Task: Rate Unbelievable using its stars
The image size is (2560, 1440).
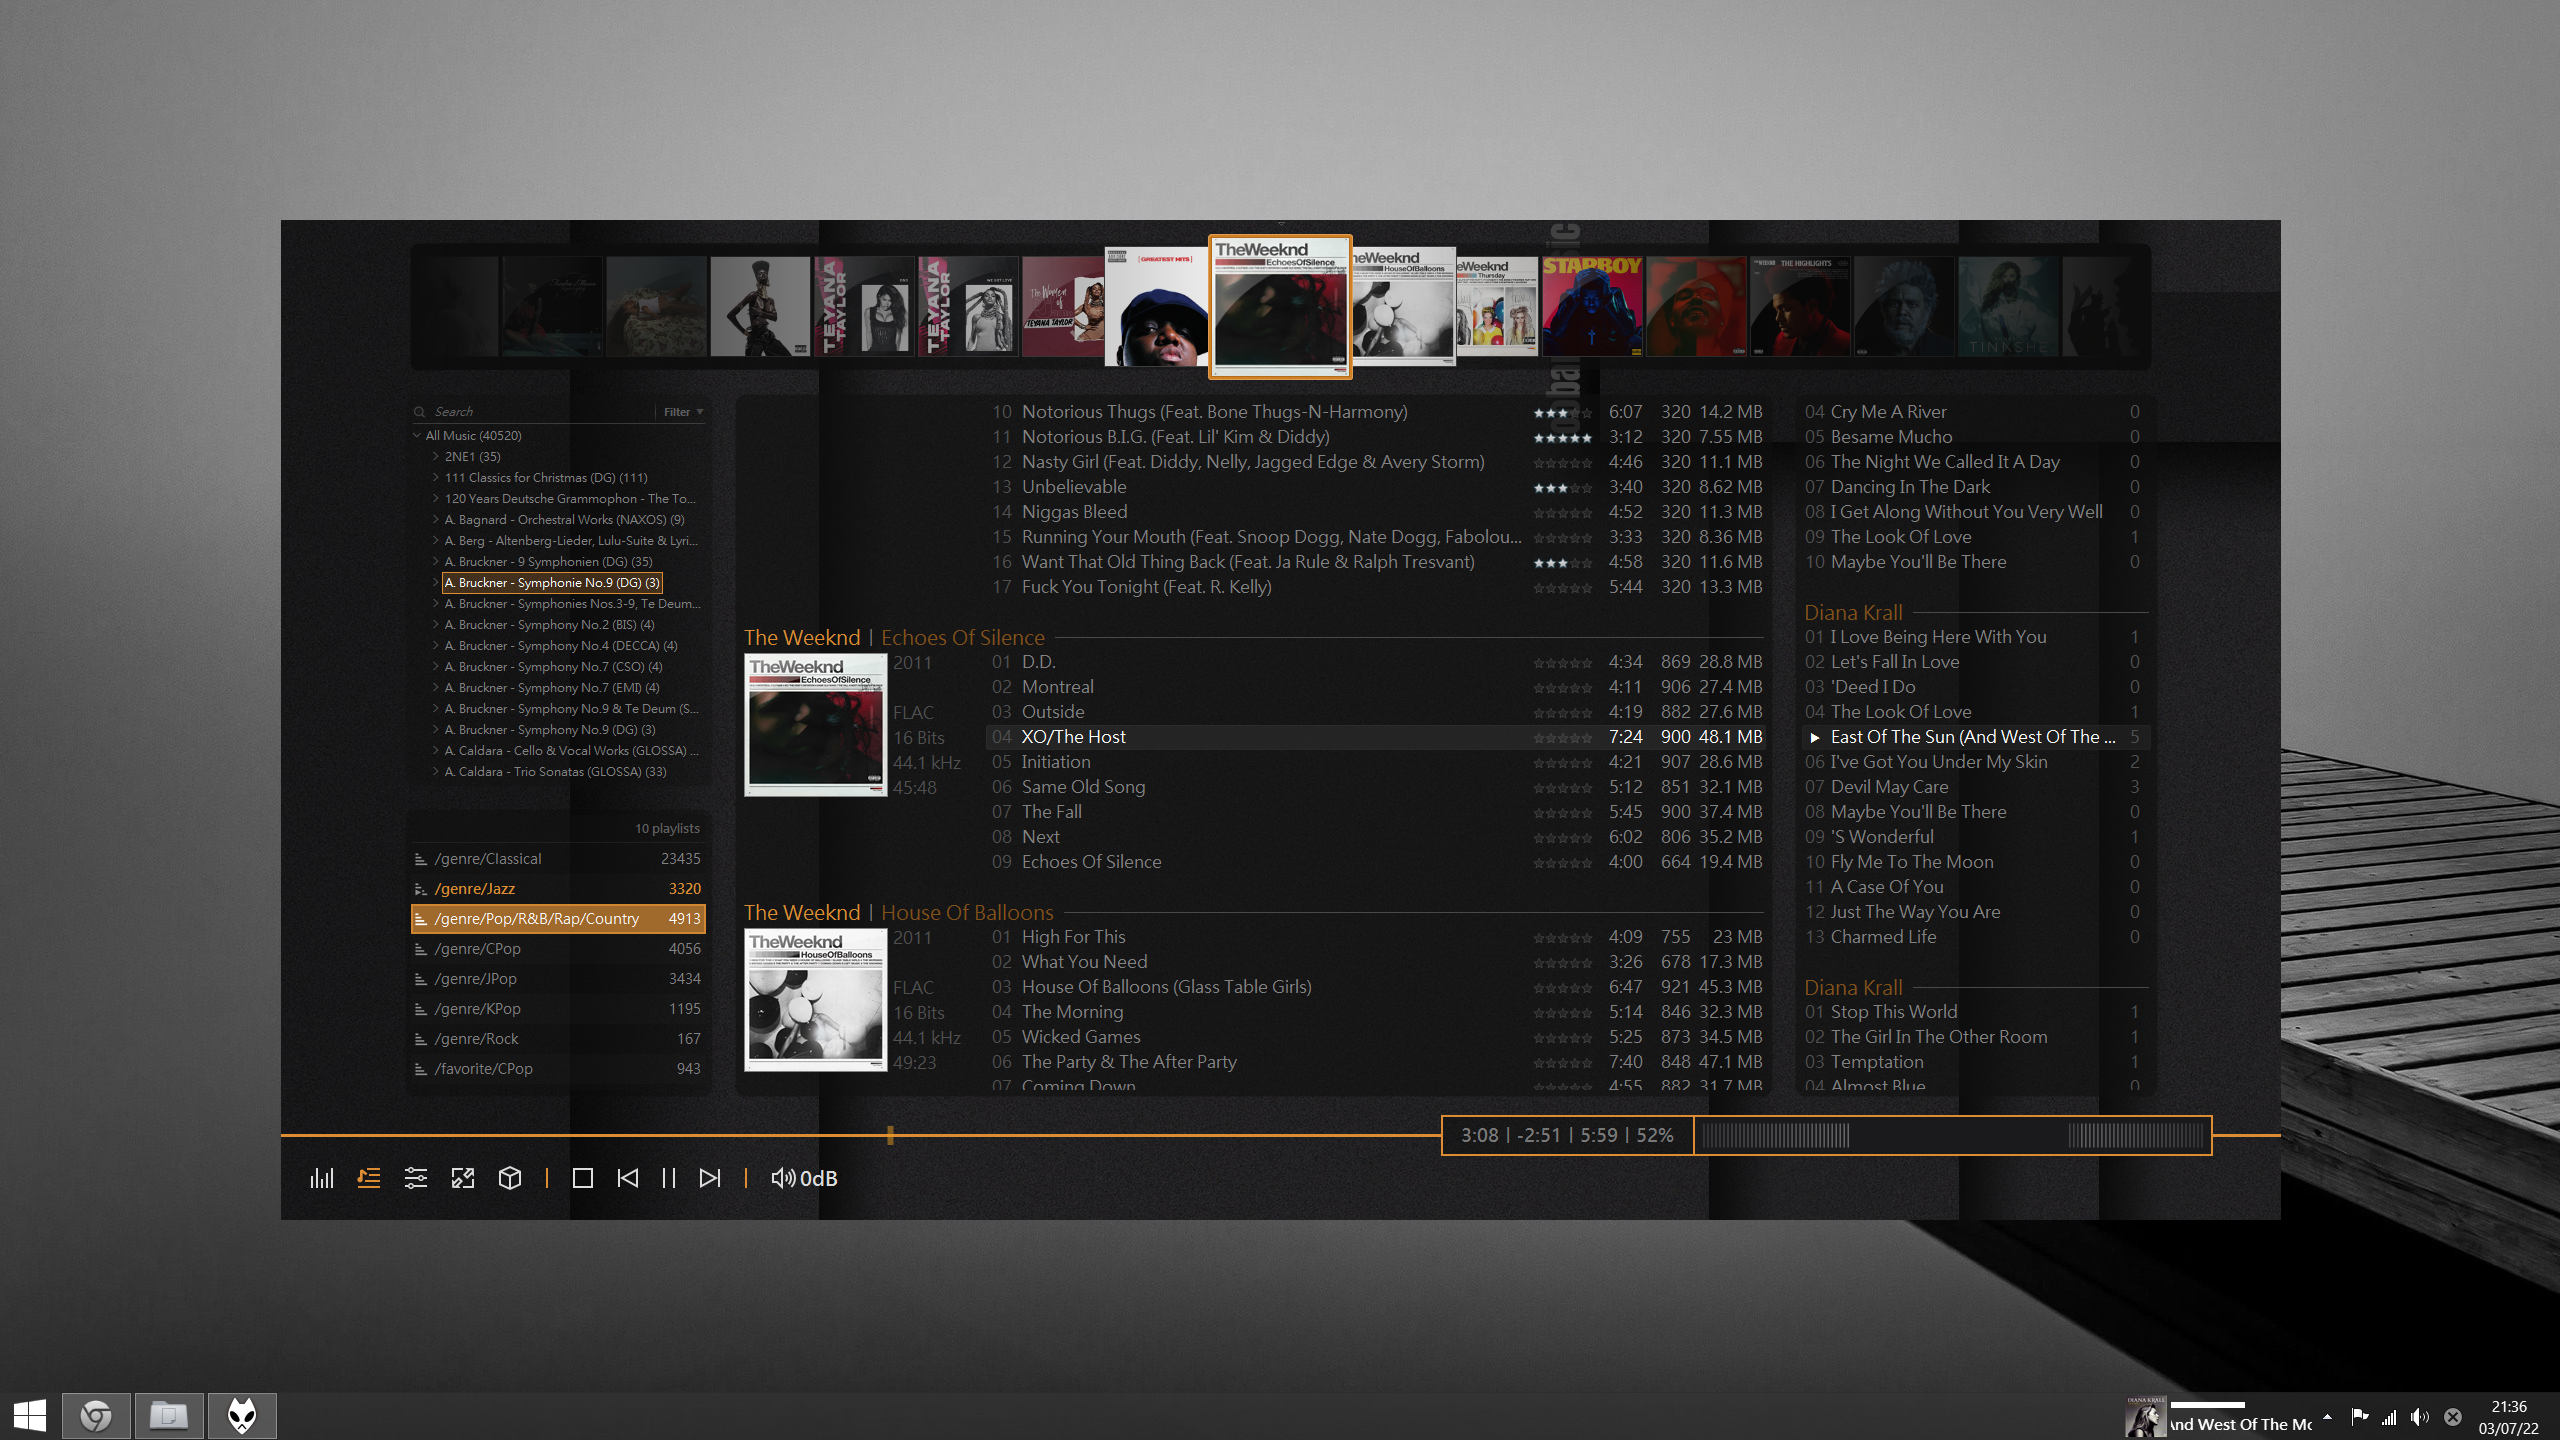Action: (x=1562, y=488)
